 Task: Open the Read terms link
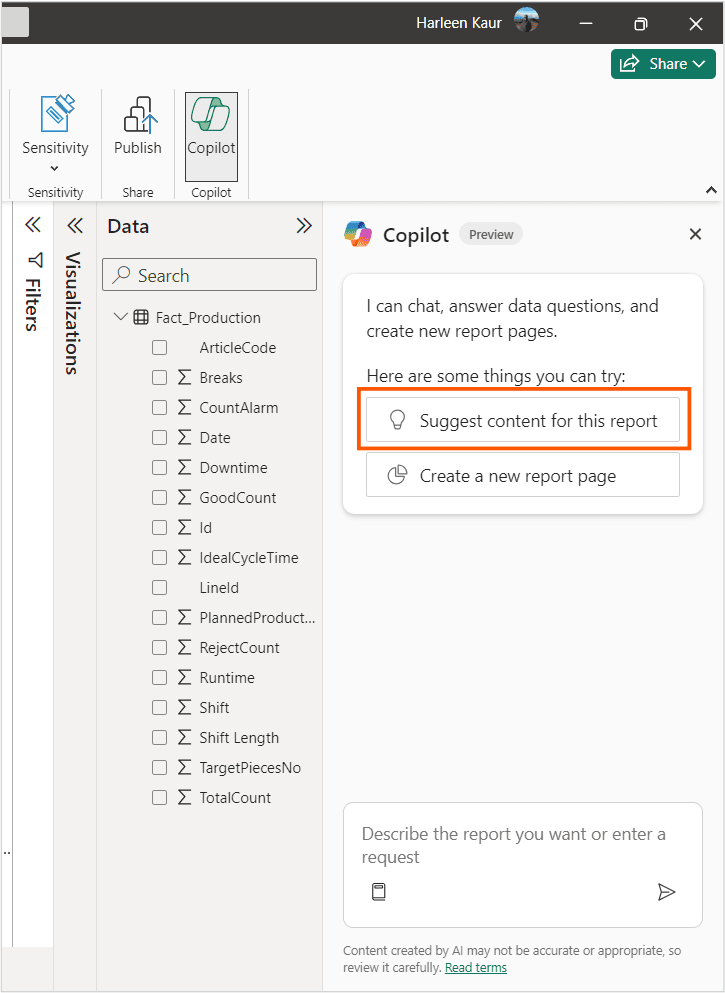pos(476,968)
